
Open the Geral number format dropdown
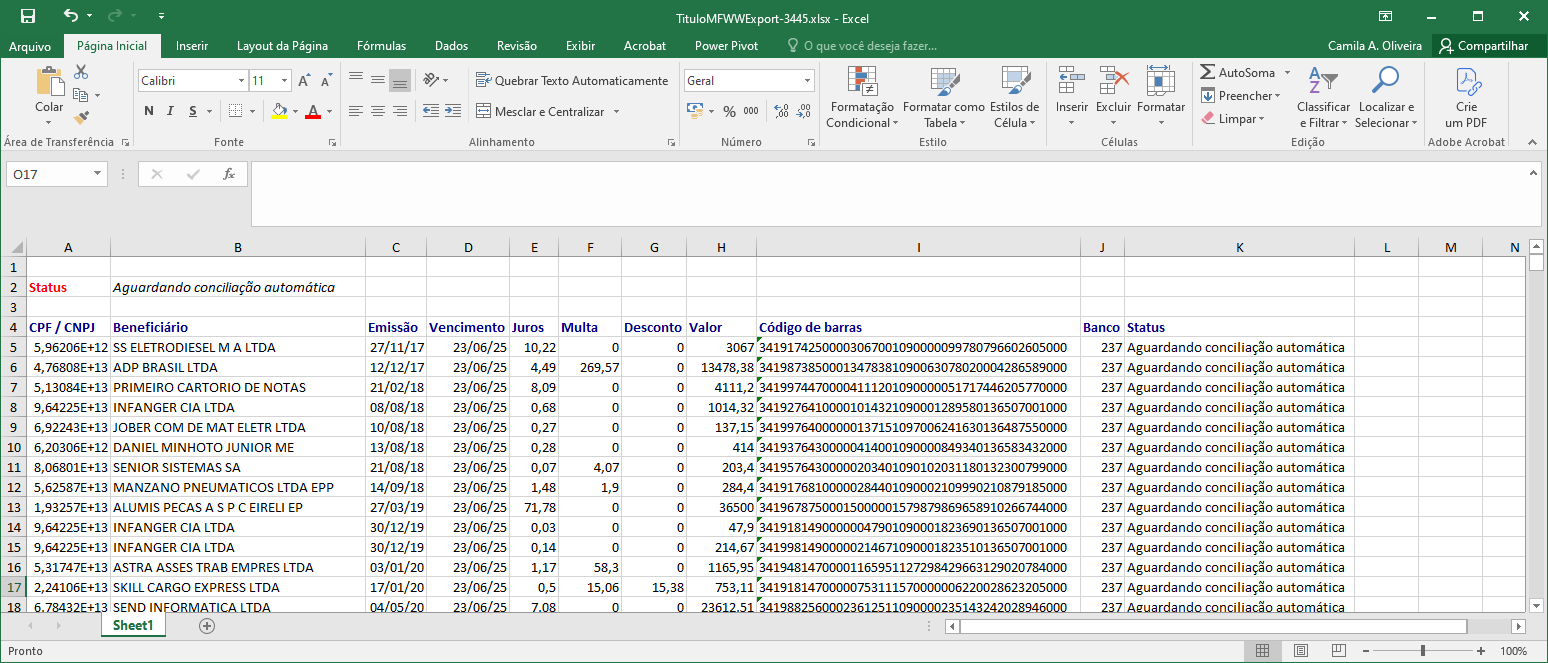click(x=808, y=80)
